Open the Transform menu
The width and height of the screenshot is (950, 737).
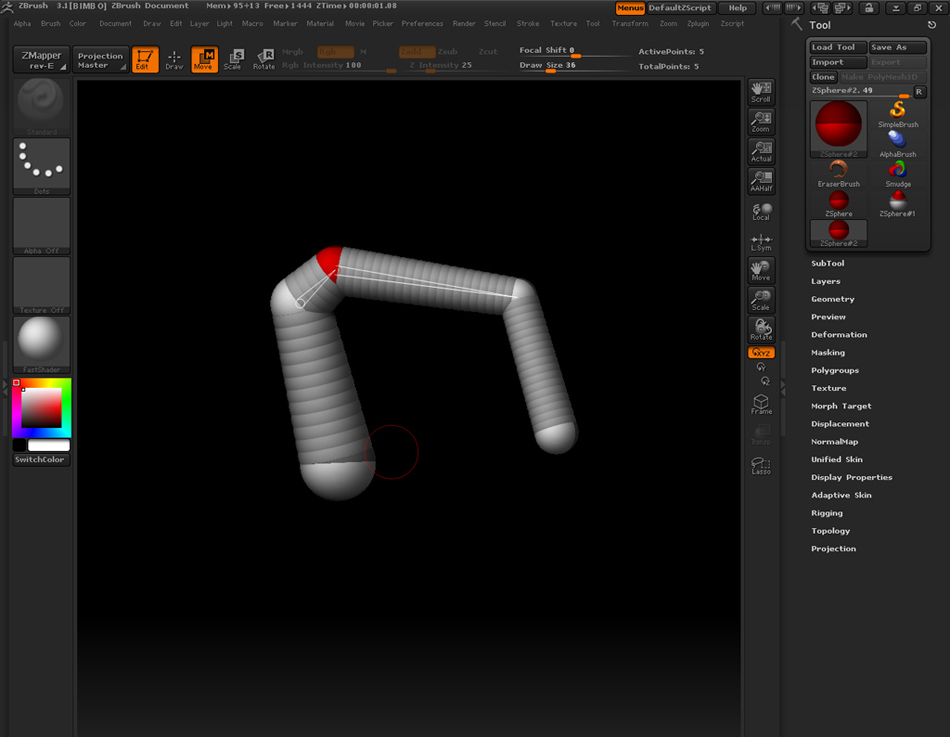pyautogui.click(x=630, y=23)
